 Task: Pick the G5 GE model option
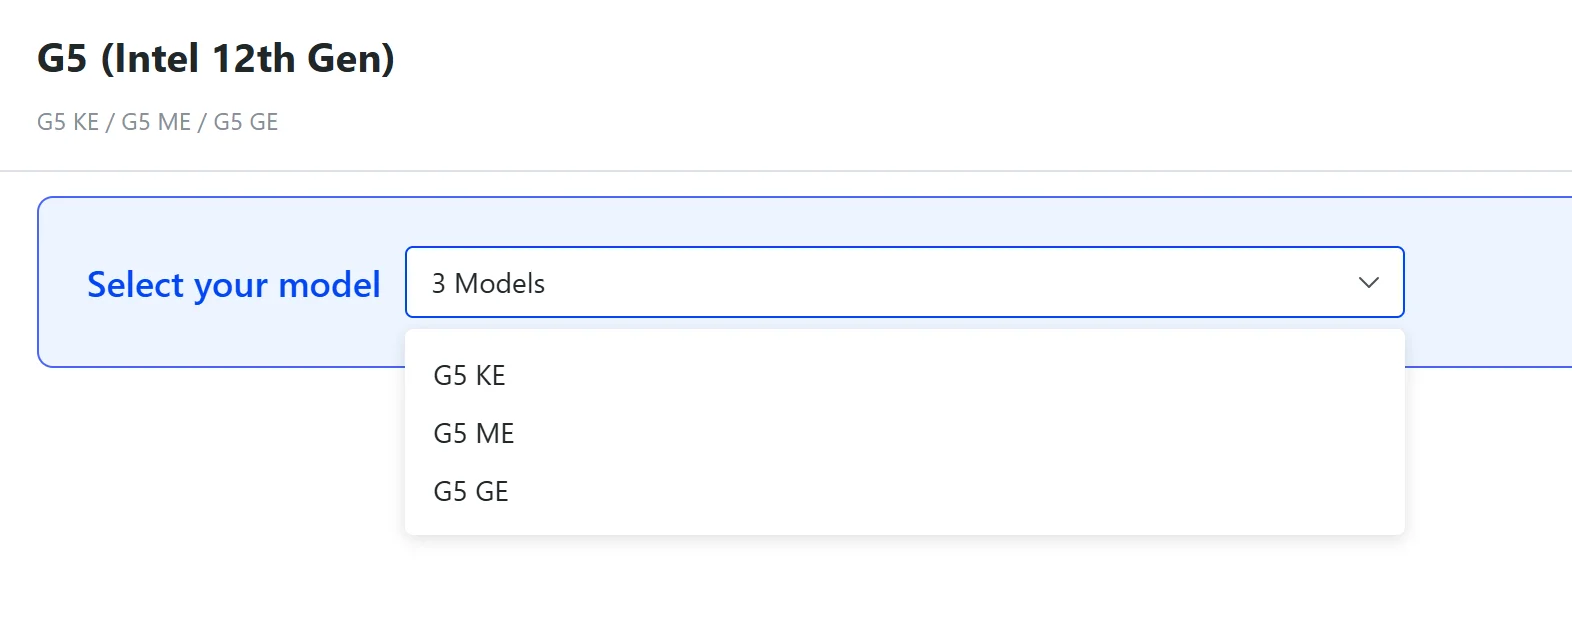click(471, 492)
